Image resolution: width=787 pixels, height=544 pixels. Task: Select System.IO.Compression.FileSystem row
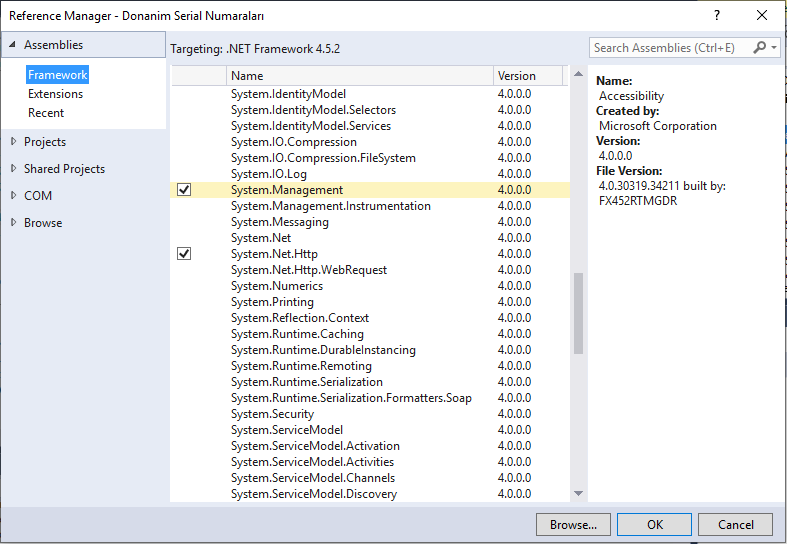point(370,158)
